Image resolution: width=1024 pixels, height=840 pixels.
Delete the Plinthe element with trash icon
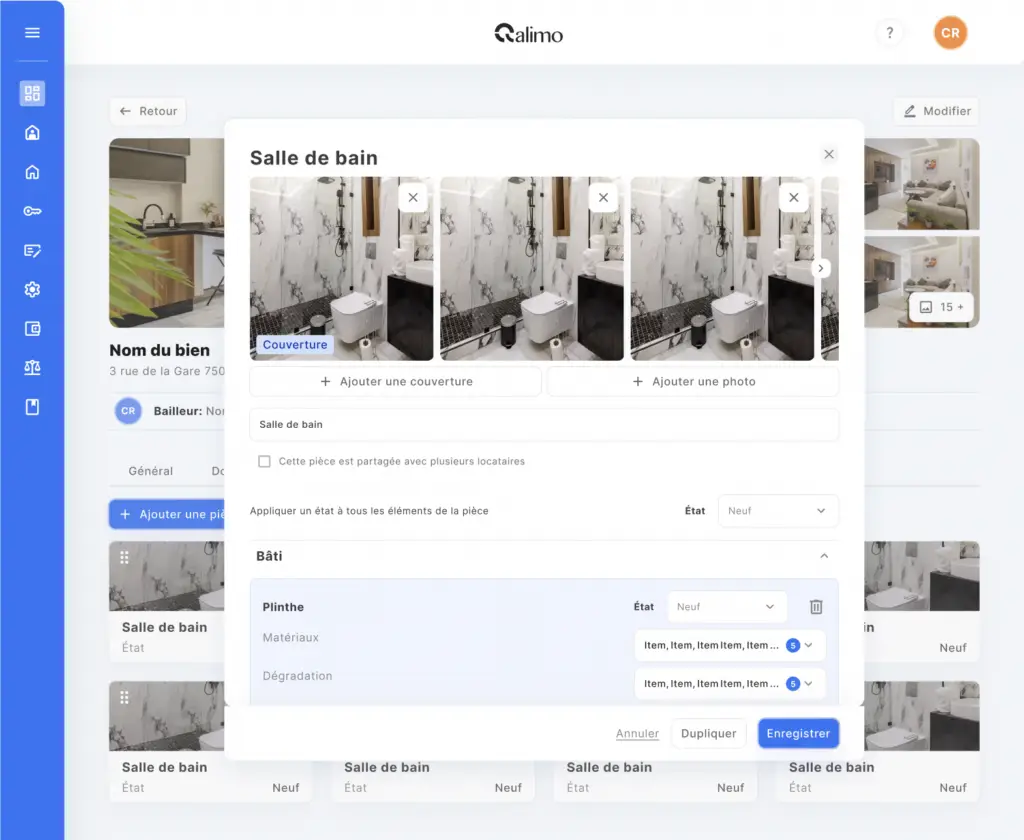click(x=816, y=607)
